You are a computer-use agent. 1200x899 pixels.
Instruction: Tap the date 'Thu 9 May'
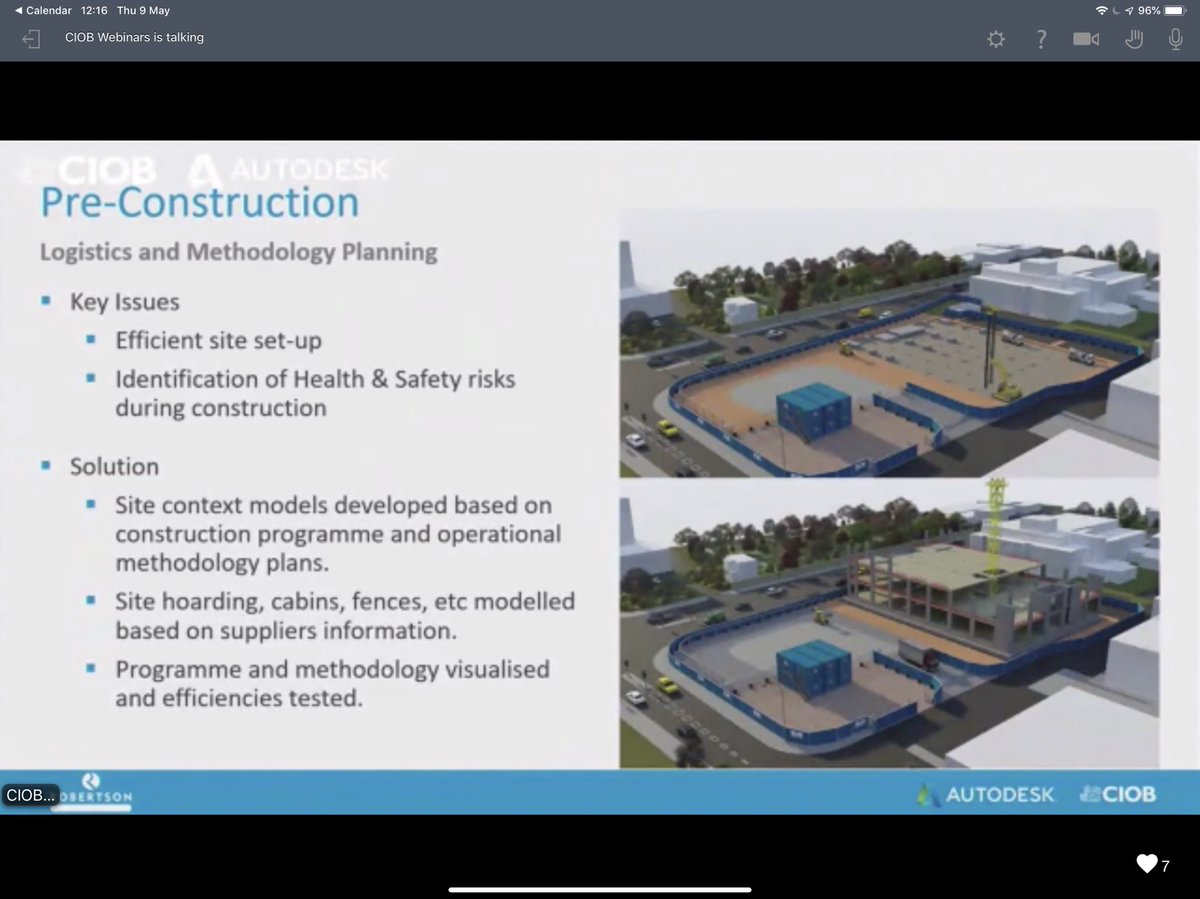pos(144,10)
